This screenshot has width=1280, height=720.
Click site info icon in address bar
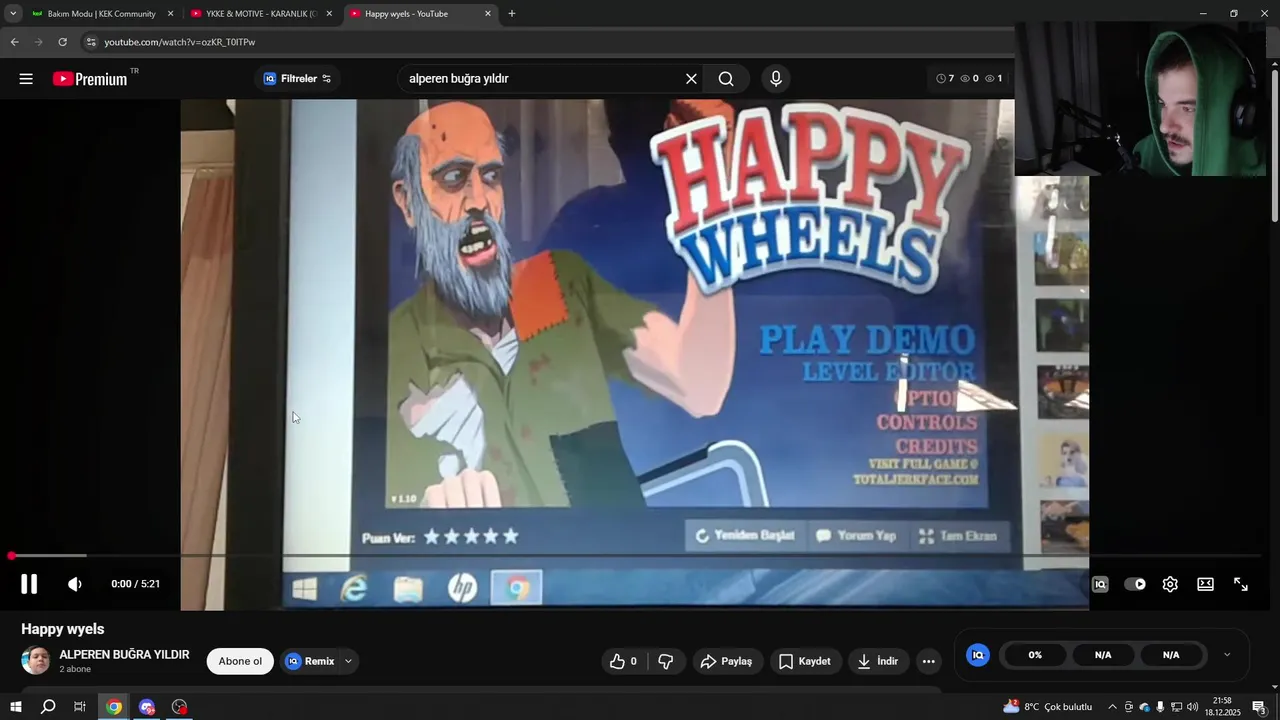tap(91, 42)
